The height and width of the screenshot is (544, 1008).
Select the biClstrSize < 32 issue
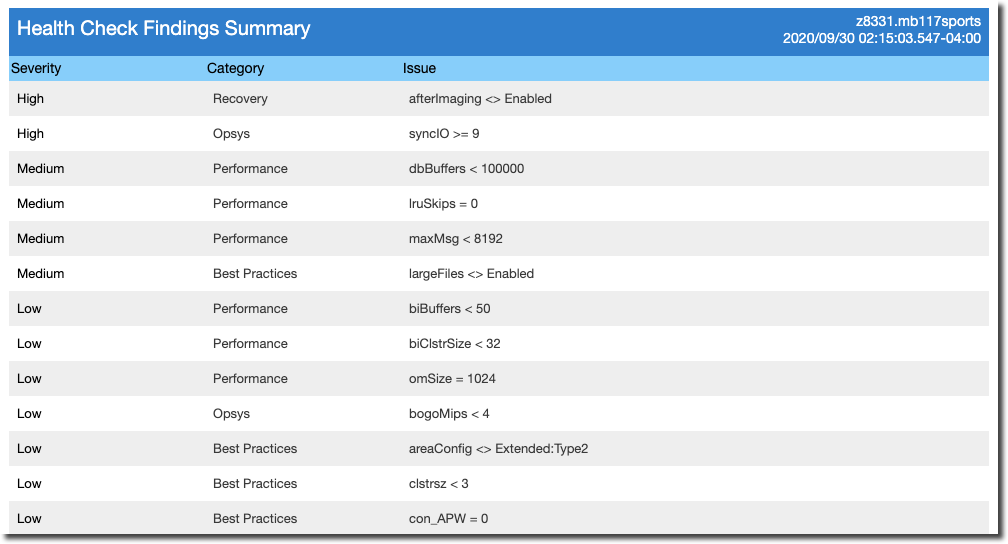(454, 343)
